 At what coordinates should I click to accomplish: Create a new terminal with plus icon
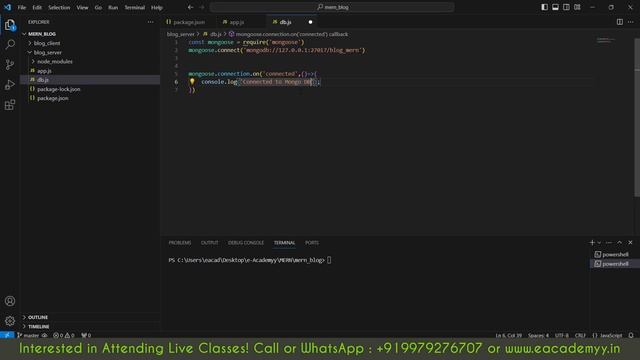click(x=592, y=242)
